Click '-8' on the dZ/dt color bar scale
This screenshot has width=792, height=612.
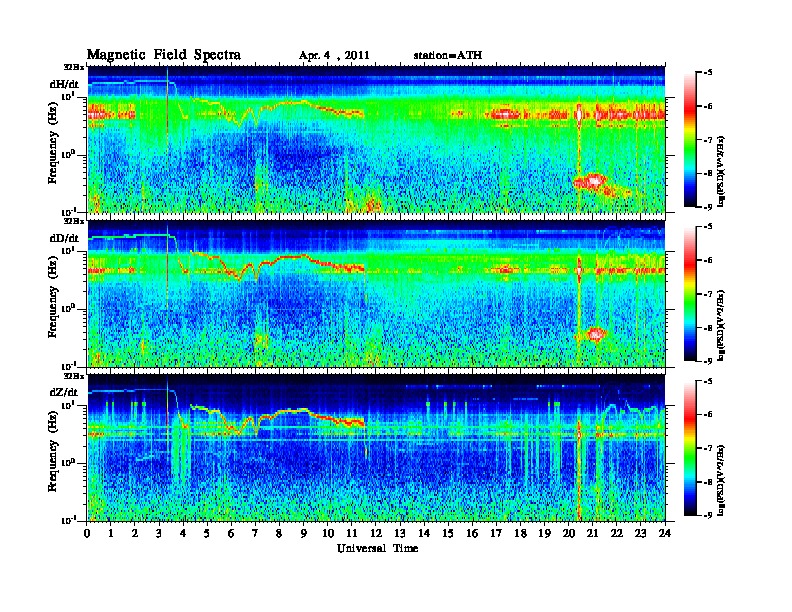coord(708,482)
